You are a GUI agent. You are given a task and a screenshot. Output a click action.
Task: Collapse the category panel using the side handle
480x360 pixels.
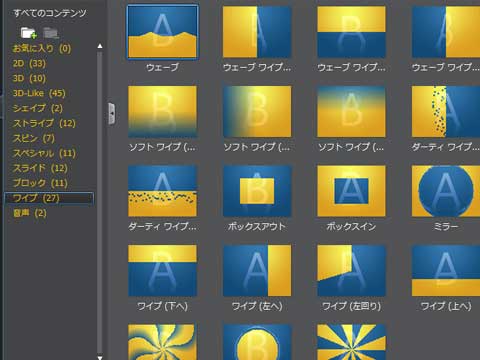(112, 114)
